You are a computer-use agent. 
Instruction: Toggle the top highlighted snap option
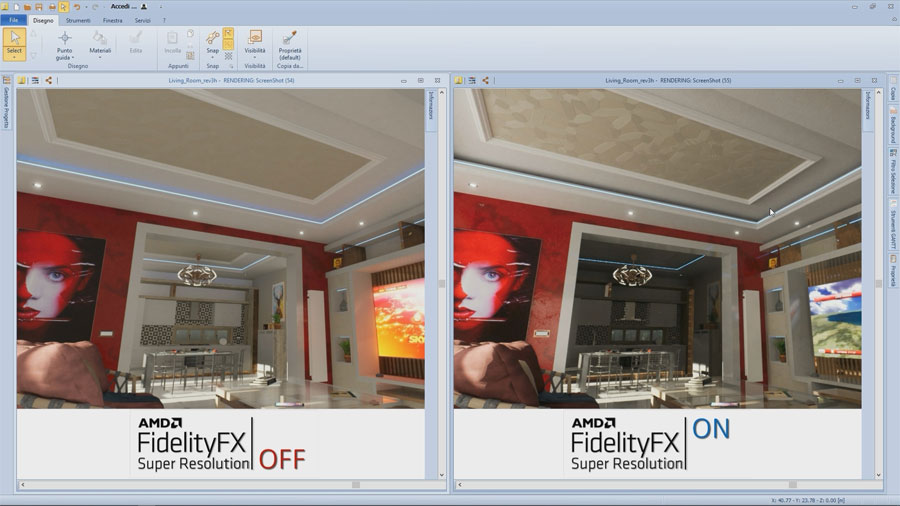pyautogui.click(x=228, y=33)
